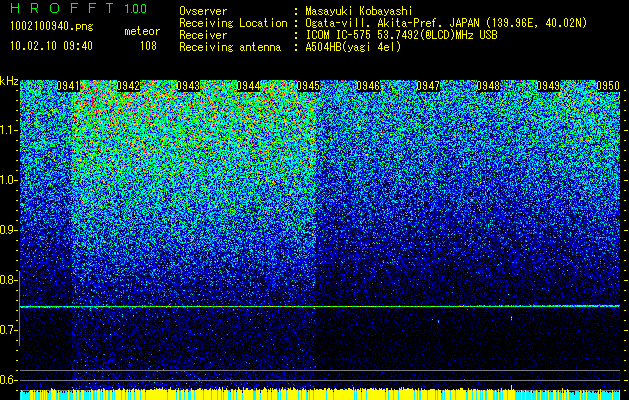This screenshot has width=629, height=400.
Task: Select the meteor count value '108'
Action: (148, 46)
